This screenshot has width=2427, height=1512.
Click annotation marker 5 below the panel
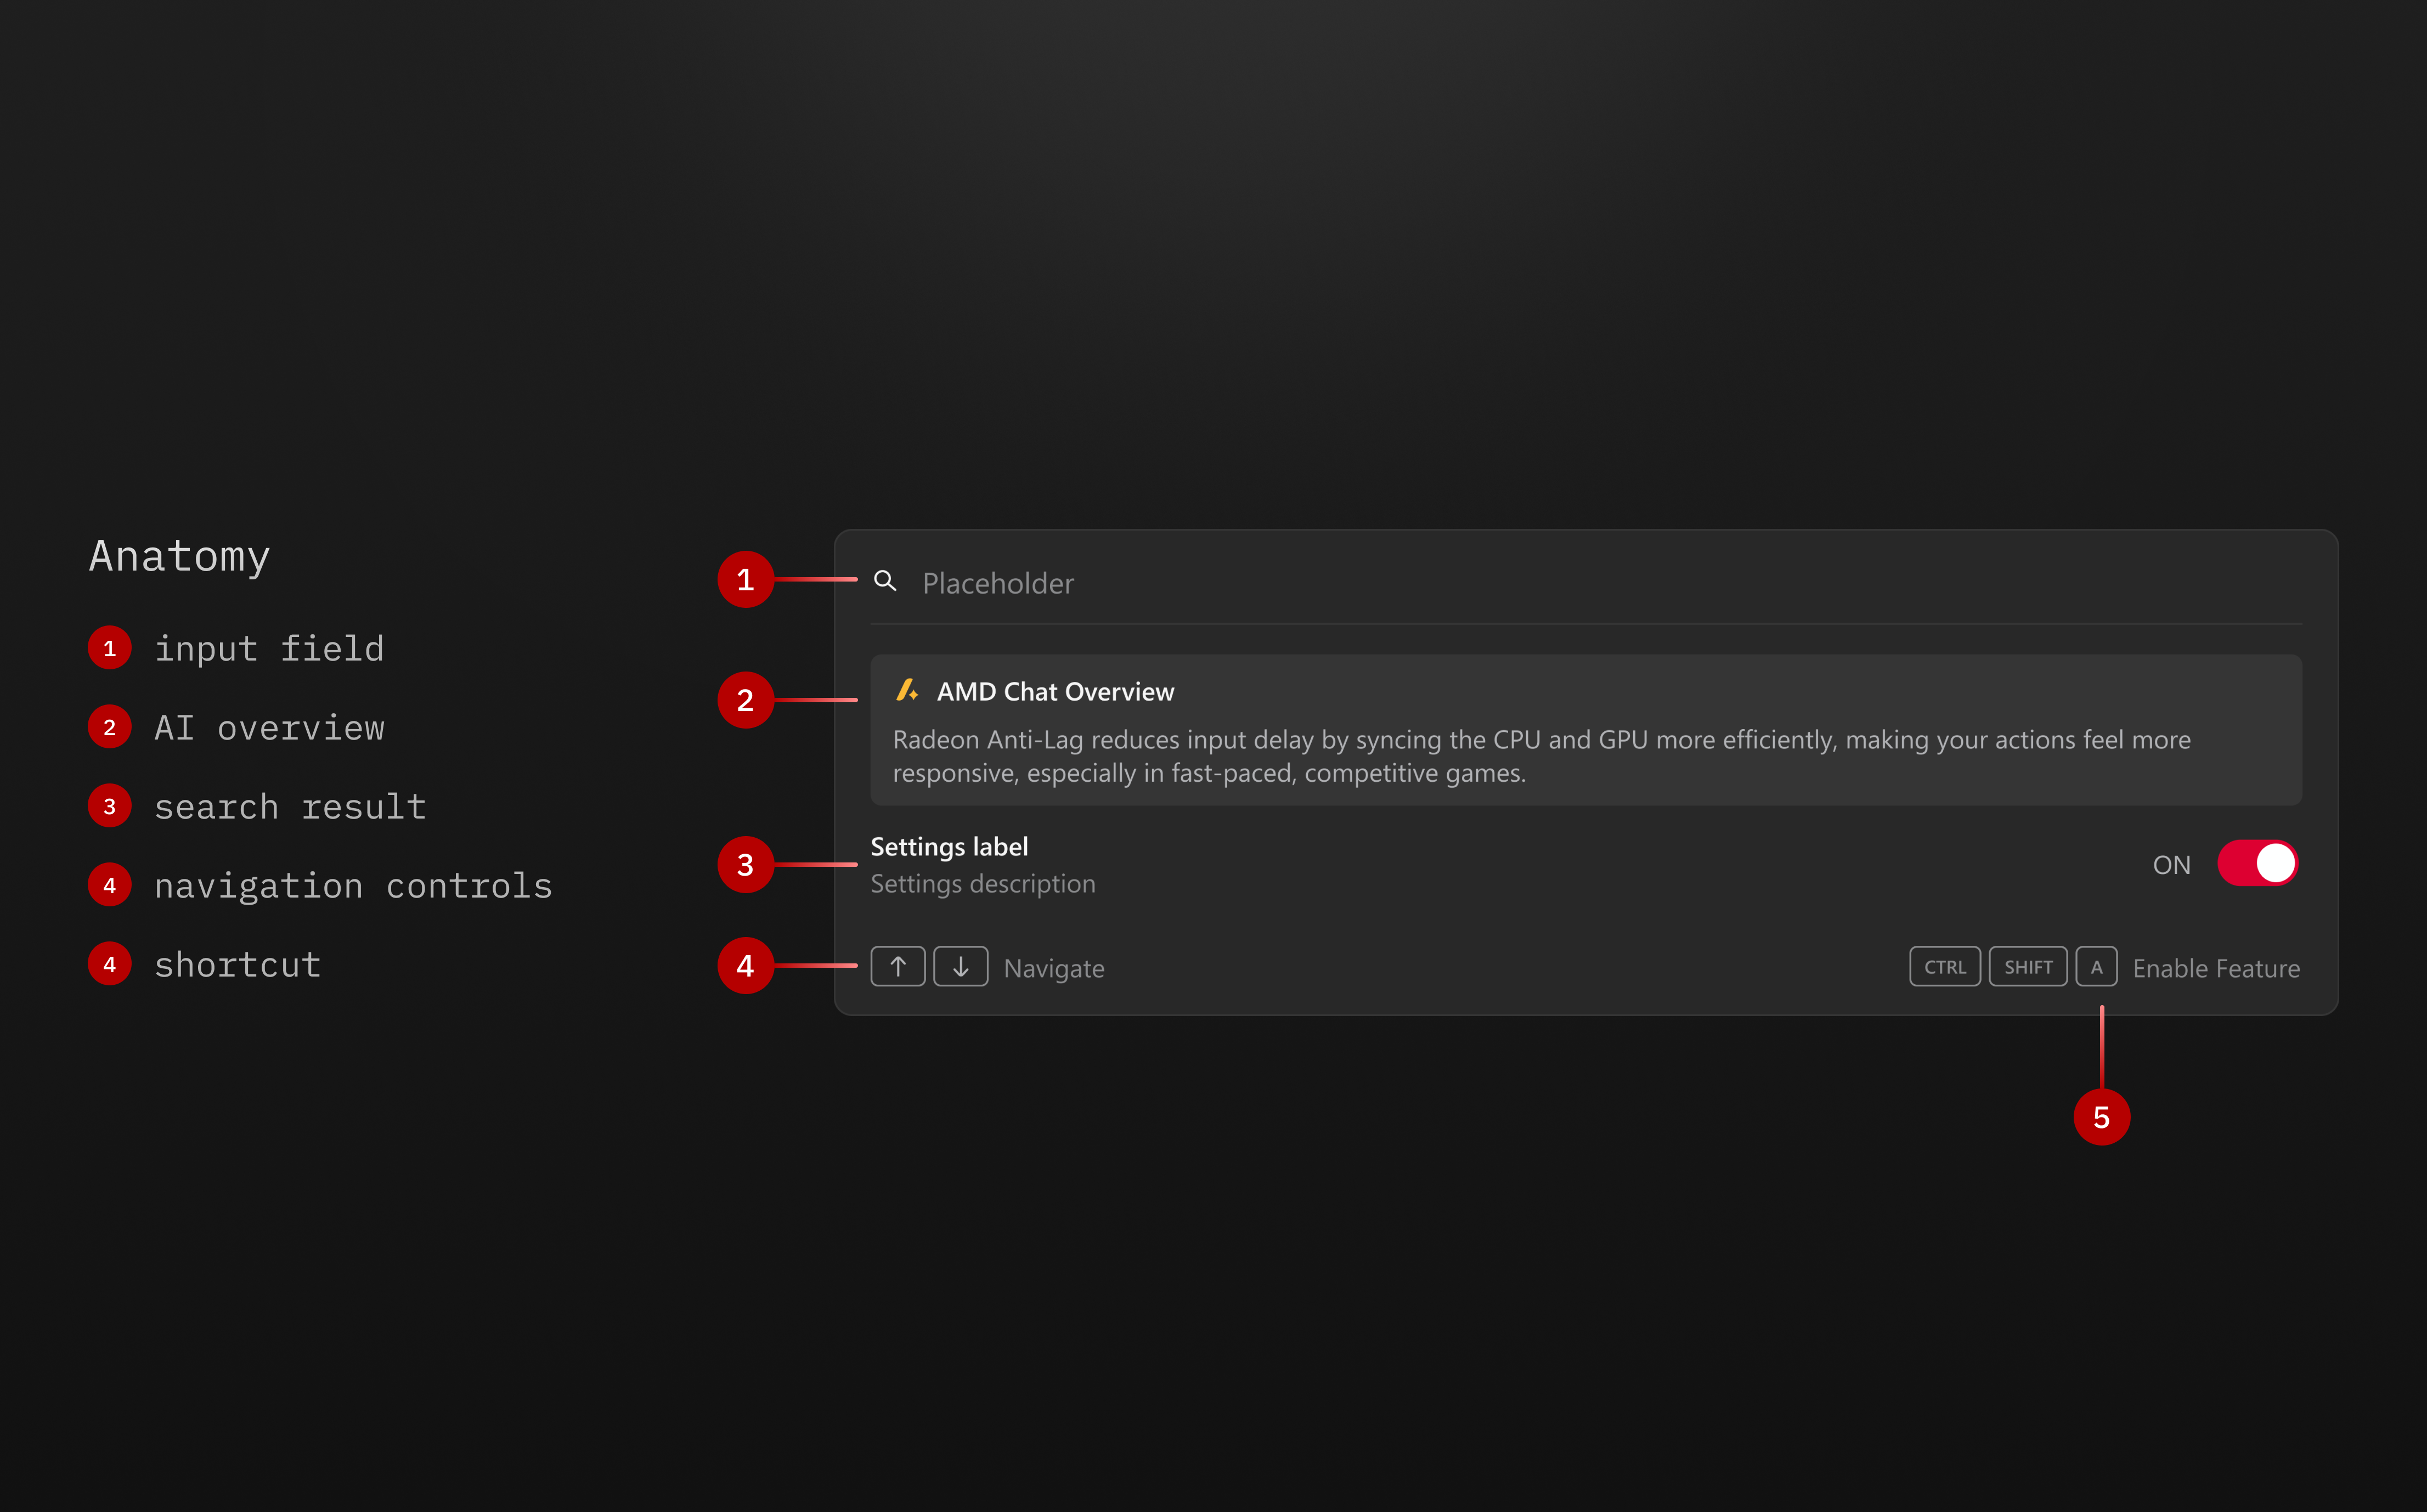click(x=2101, y=1117)
